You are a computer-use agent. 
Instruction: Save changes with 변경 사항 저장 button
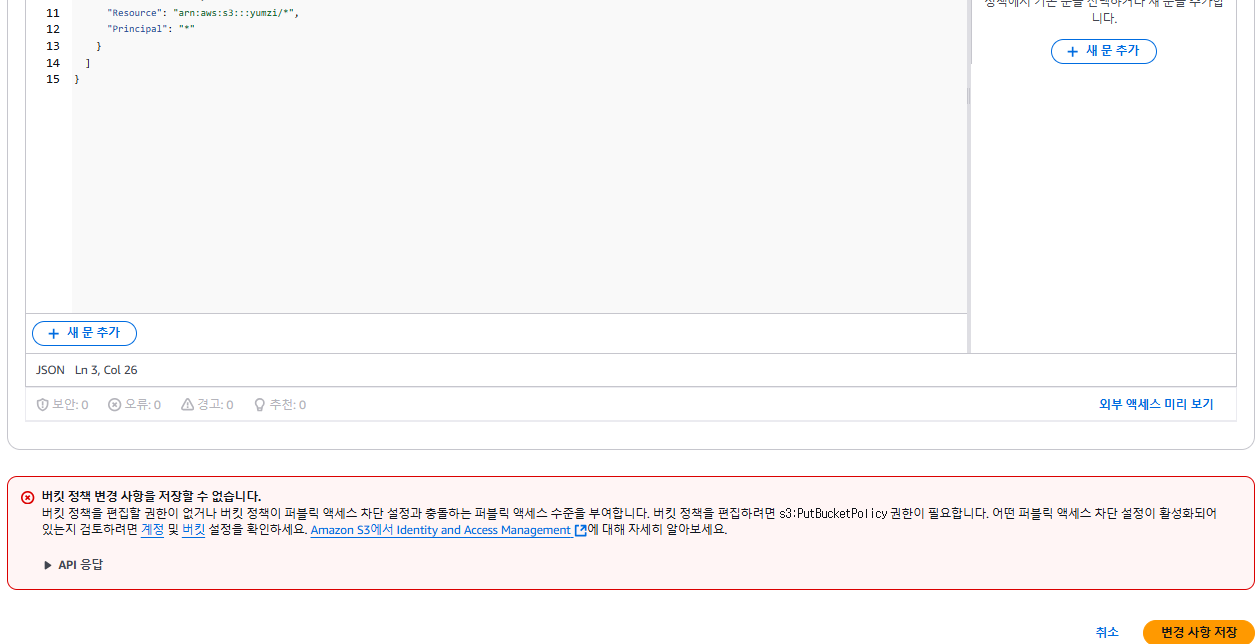pyautogui.click(x=1198, y=632)
